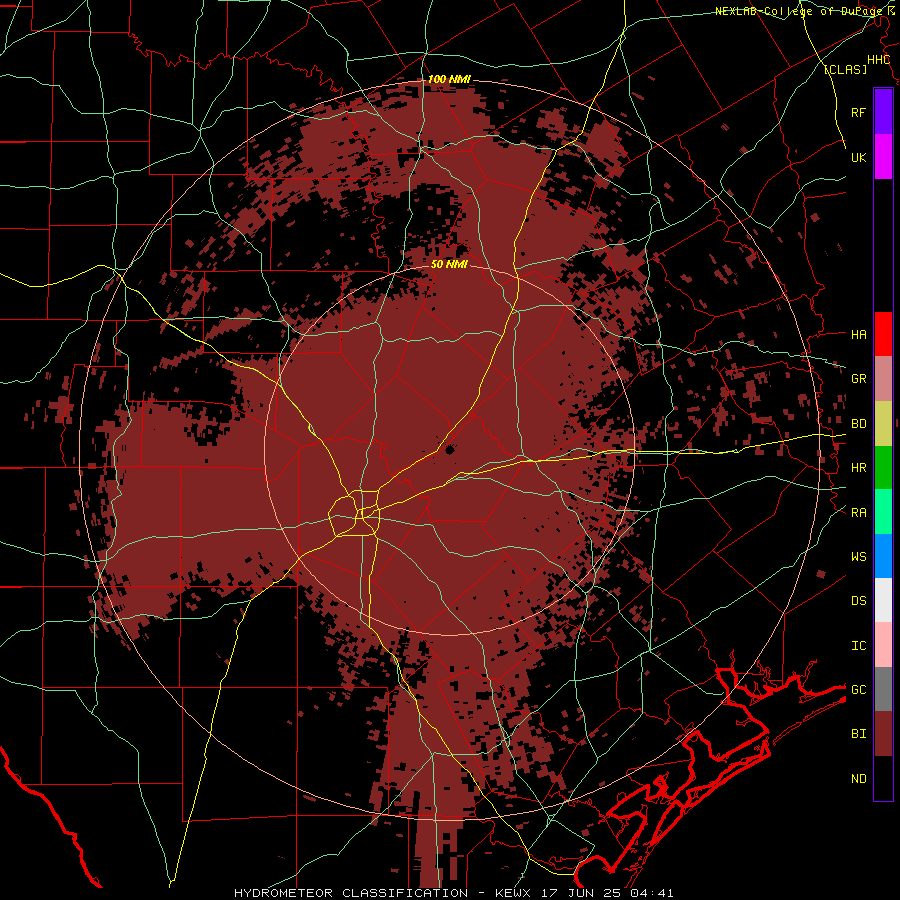Click the BD legend label

coord(858,424)
